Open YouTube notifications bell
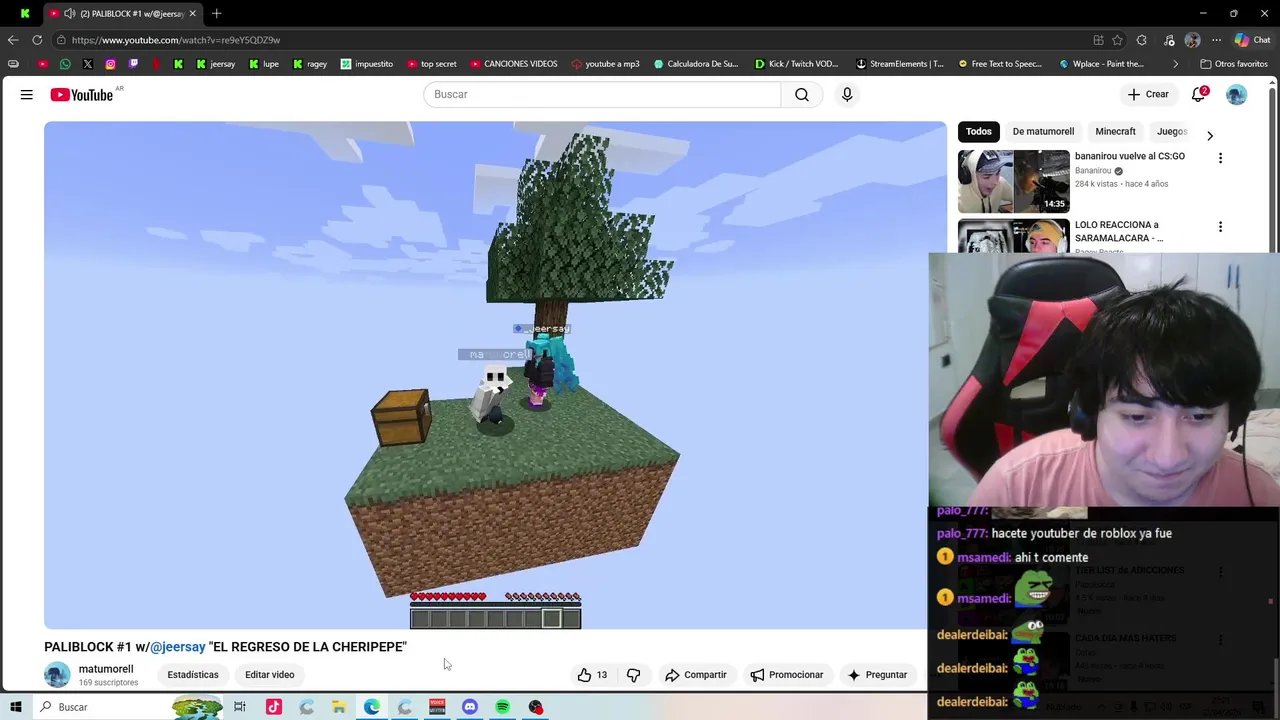1280x720 pixels. tap(1198, 94)
